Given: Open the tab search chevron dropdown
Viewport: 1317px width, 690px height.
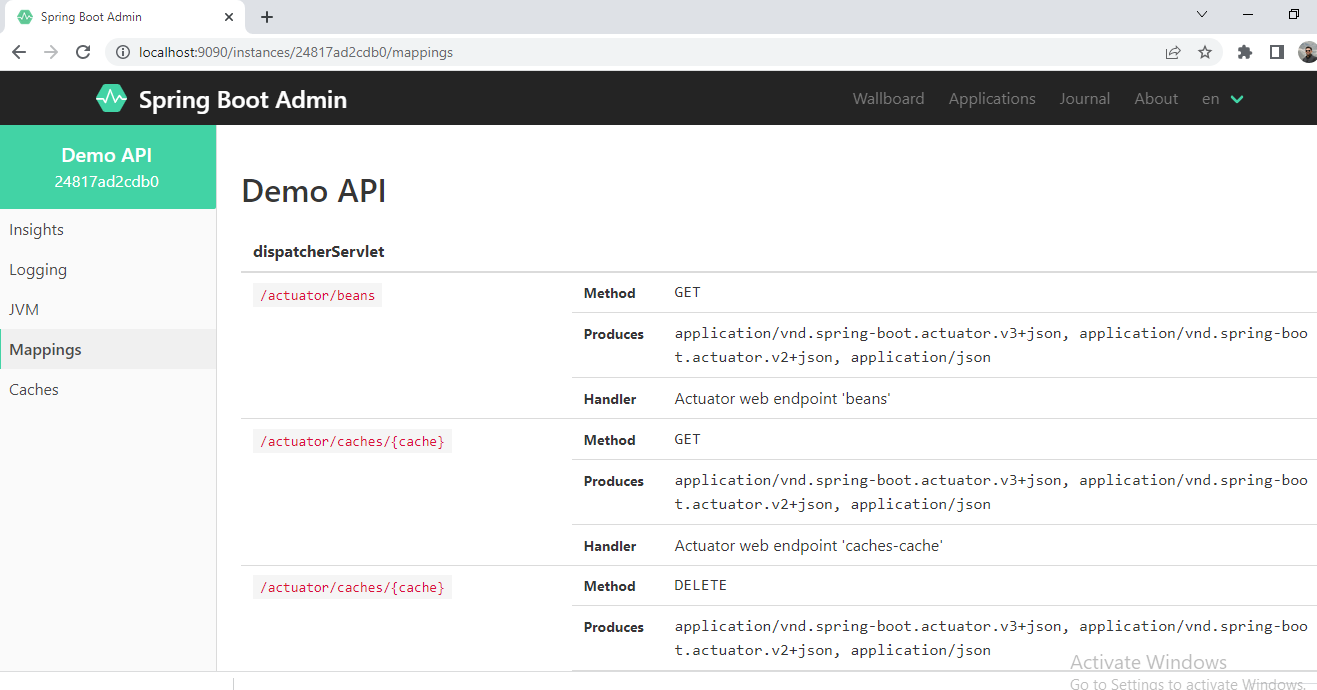Looking at the screenshot, I should tap(1202, 14).
